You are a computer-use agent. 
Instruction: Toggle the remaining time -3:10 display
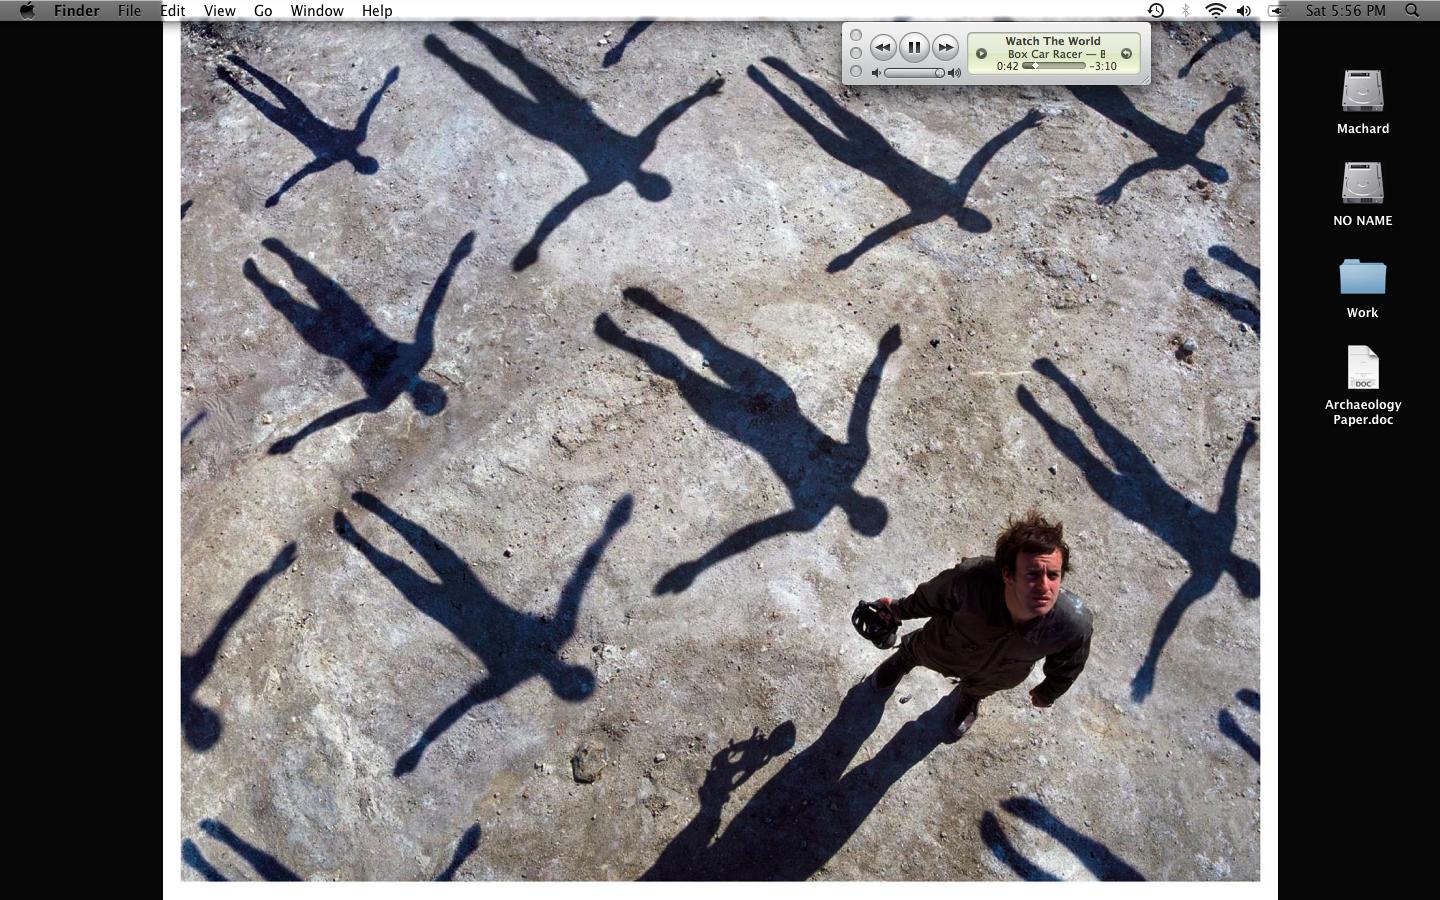coord(1103,66)
